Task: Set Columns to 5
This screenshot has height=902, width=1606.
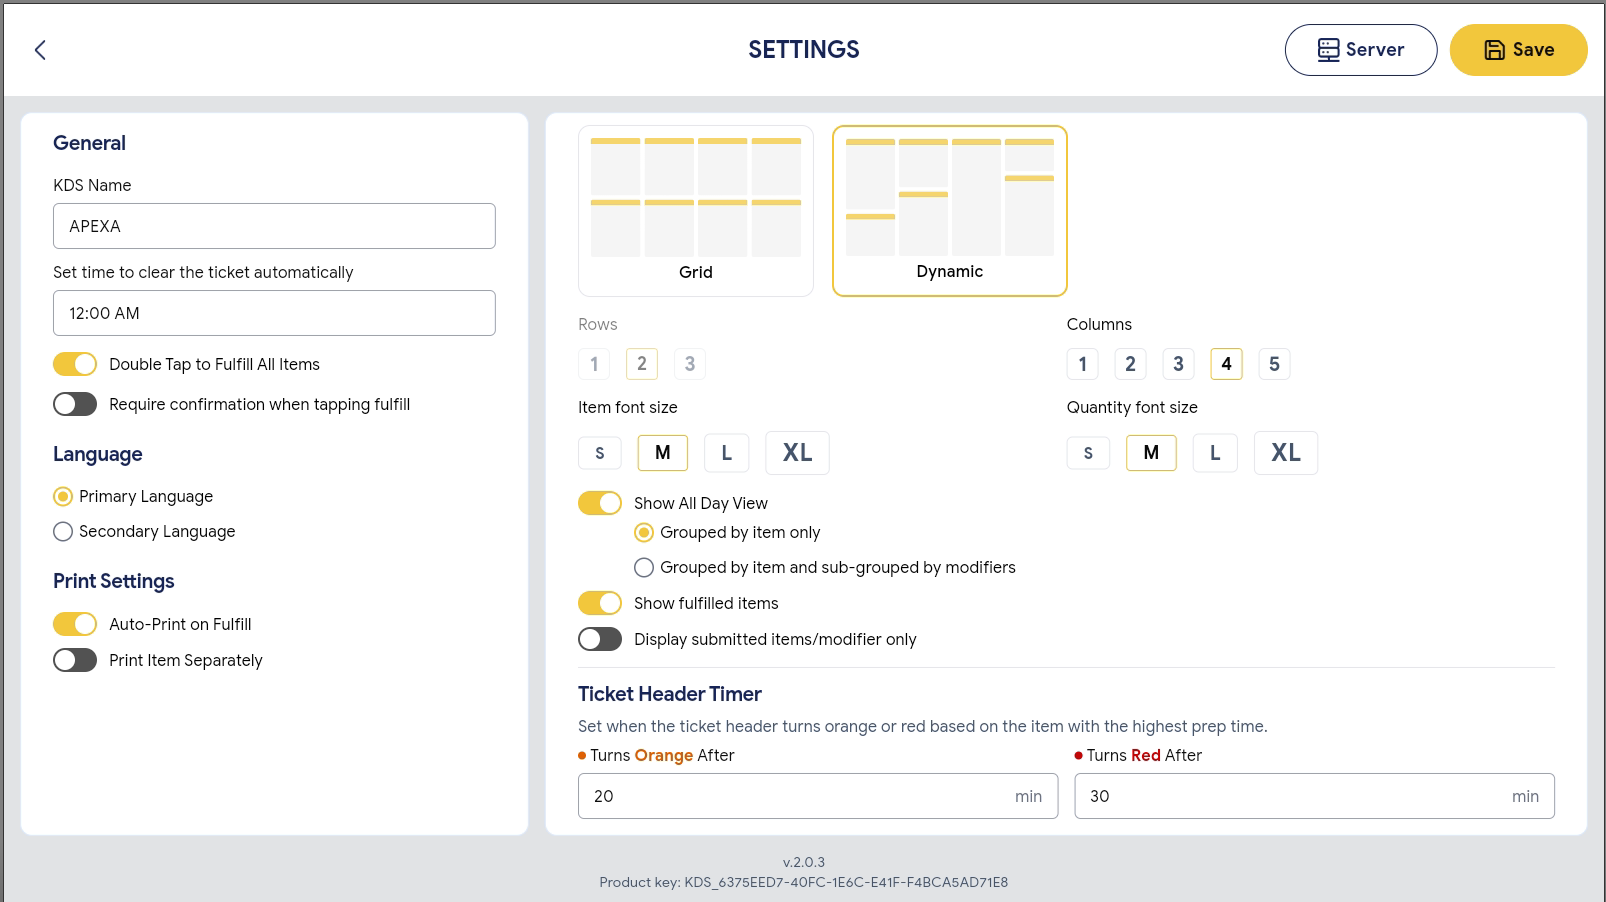Action: coord(1274,364)
